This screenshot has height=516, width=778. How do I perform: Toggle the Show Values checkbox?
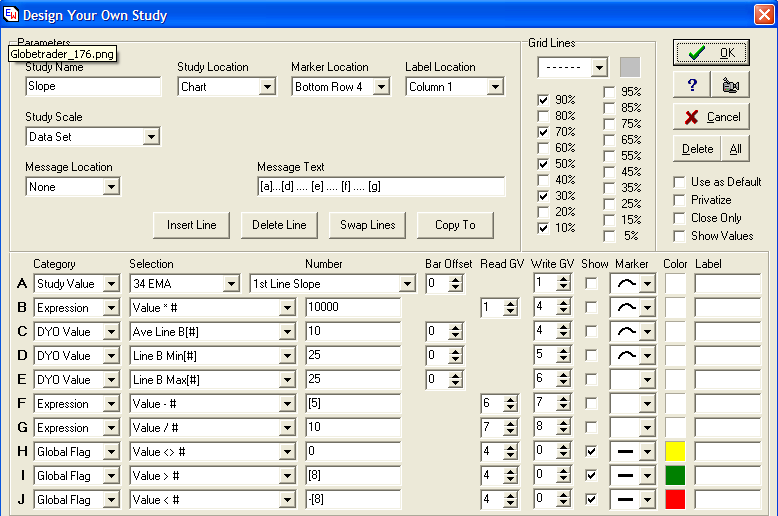(681, 236)
